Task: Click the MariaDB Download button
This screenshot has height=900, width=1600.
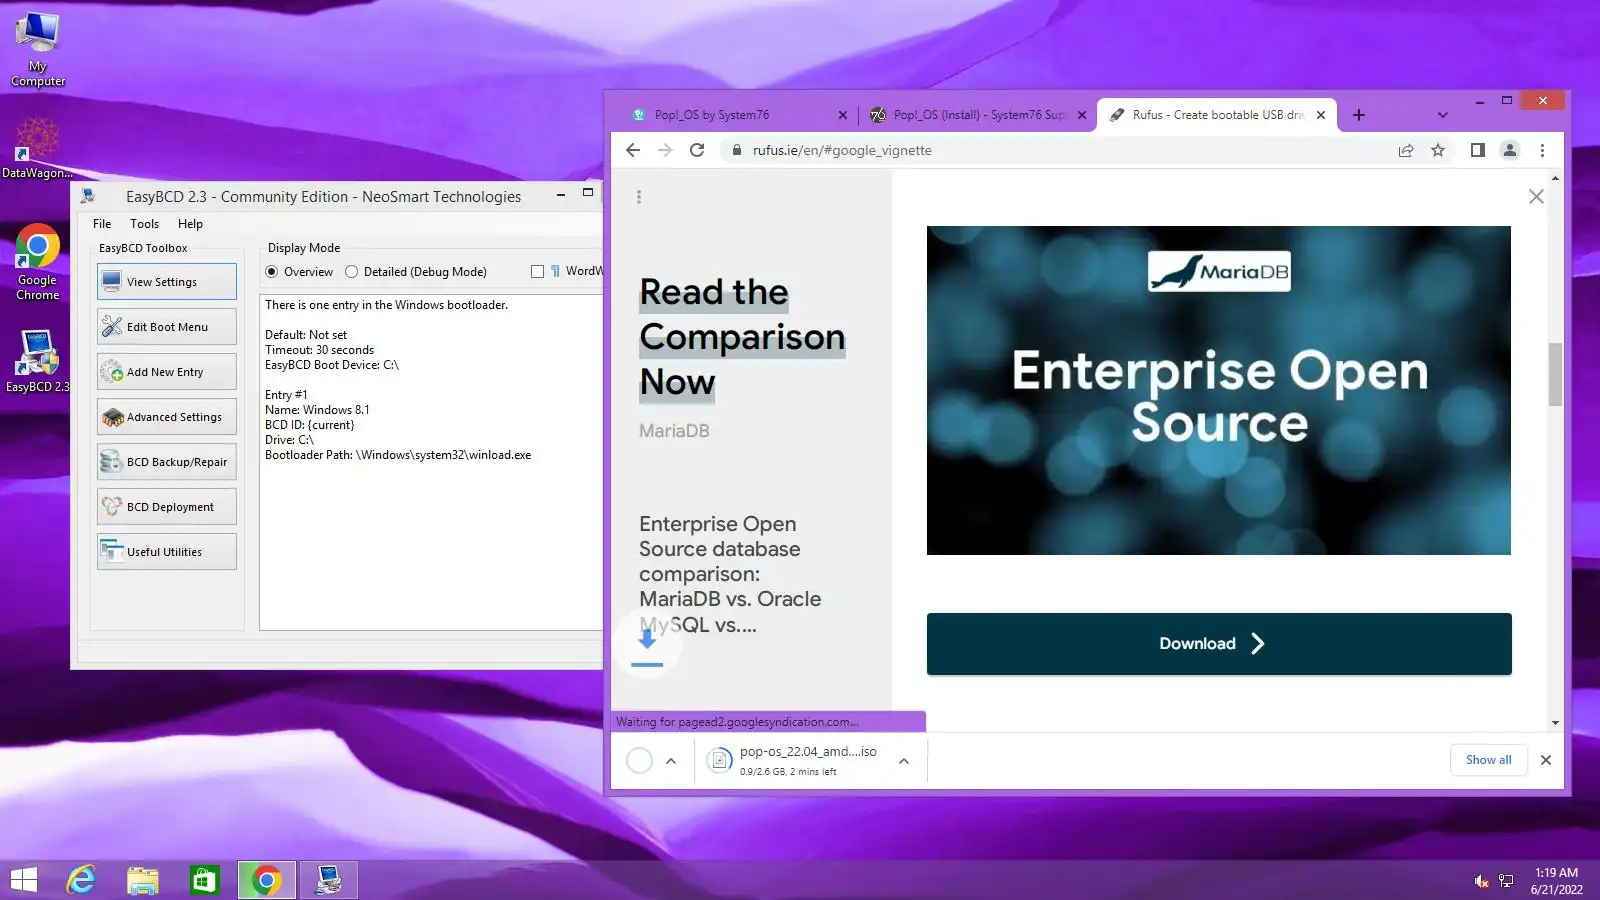Action: tap(1219, 644)
